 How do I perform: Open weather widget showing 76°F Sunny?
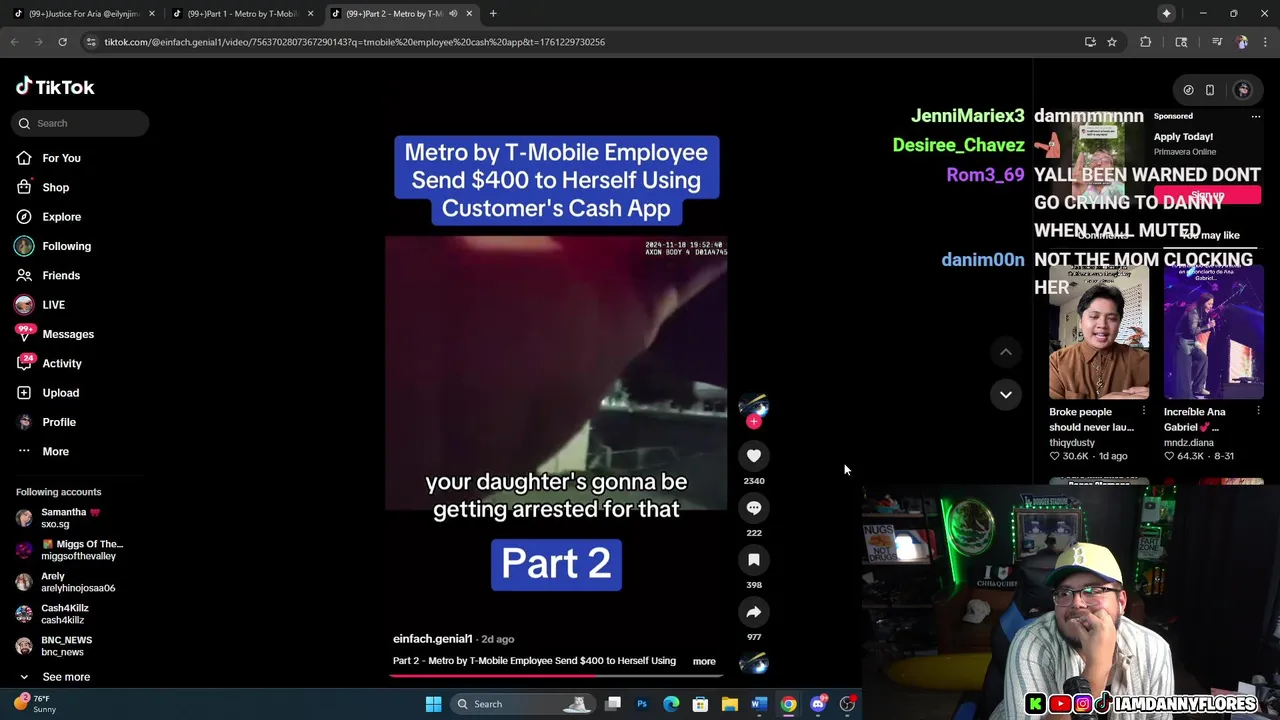tap(35, 704)
